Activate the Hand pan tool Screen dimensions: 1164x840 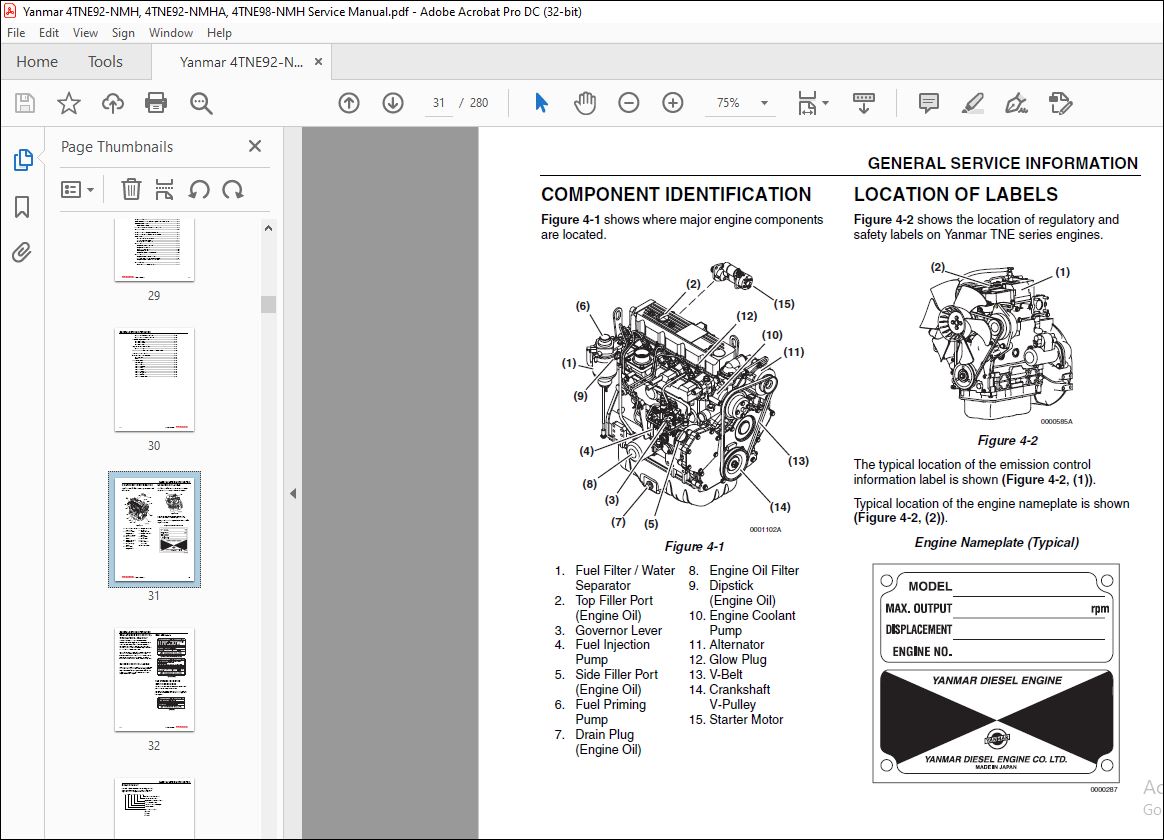click(x=585, y=103)
